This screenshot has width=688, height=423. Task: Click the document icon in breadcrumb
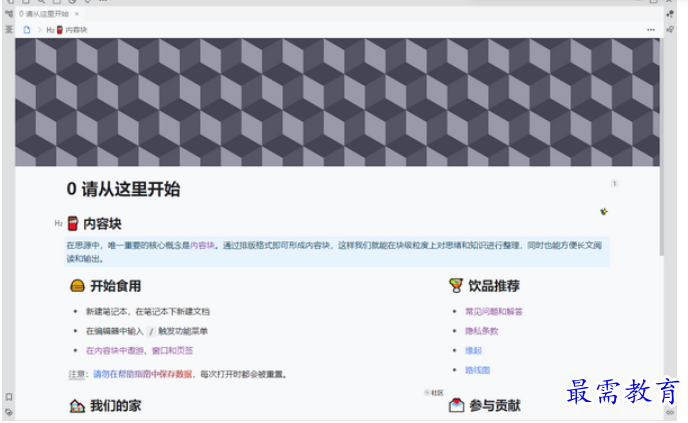coord(27,30)
